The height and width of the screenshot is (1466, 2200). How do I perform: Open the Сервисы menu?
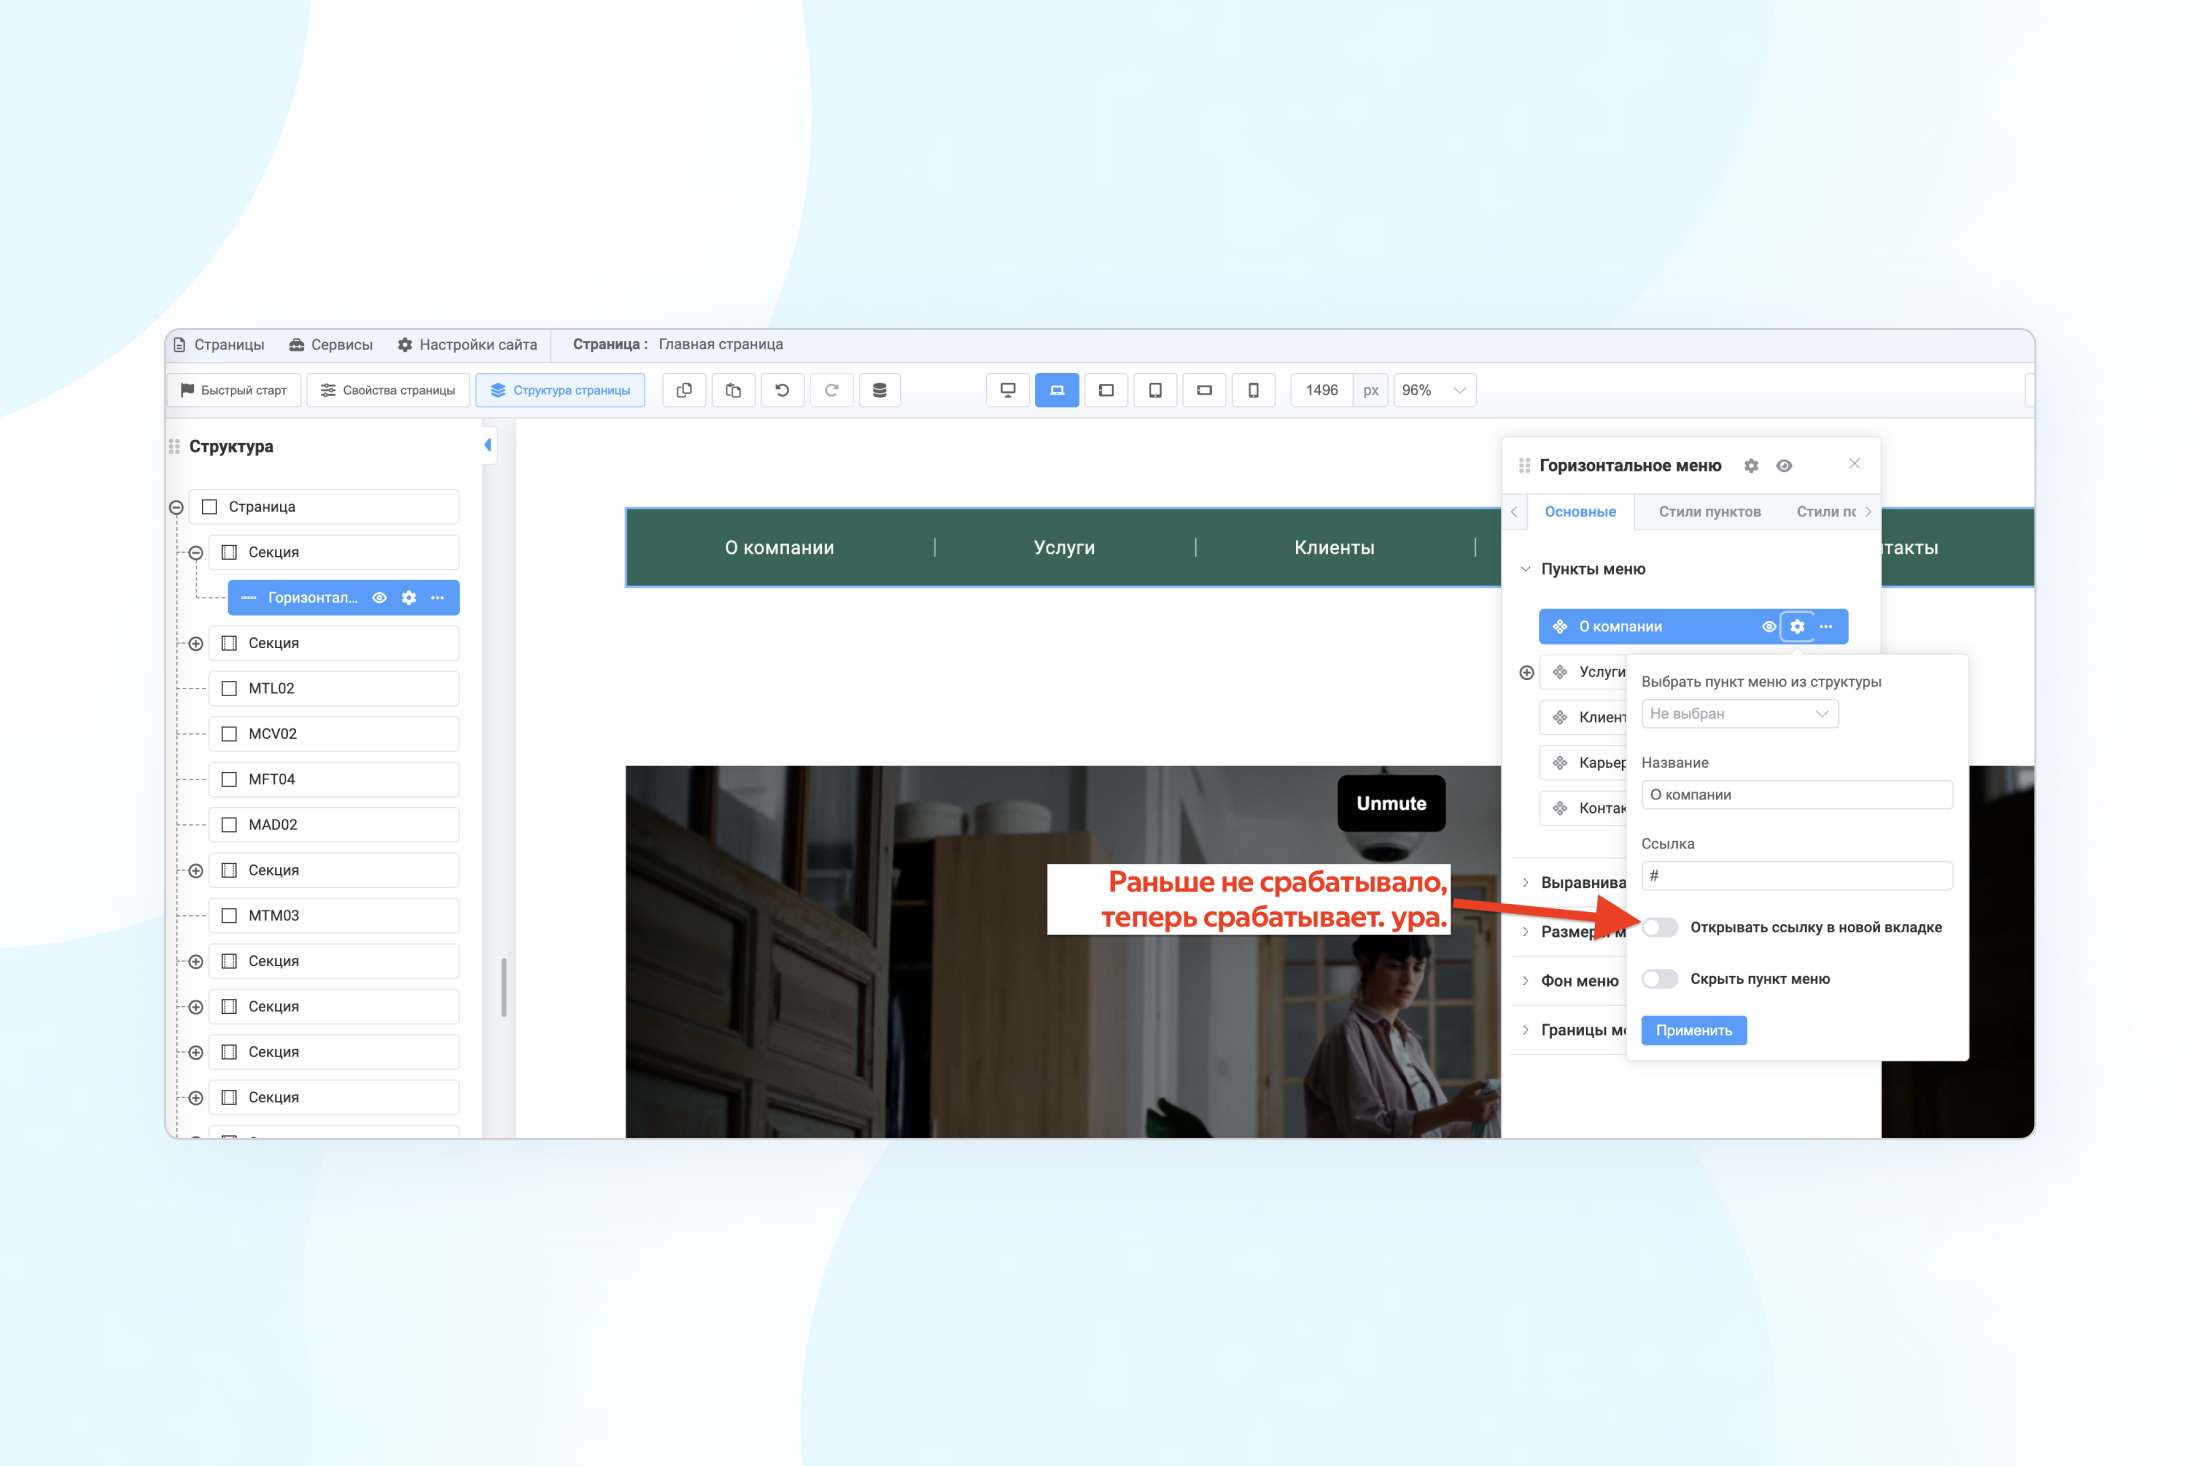tap(331, 345)
